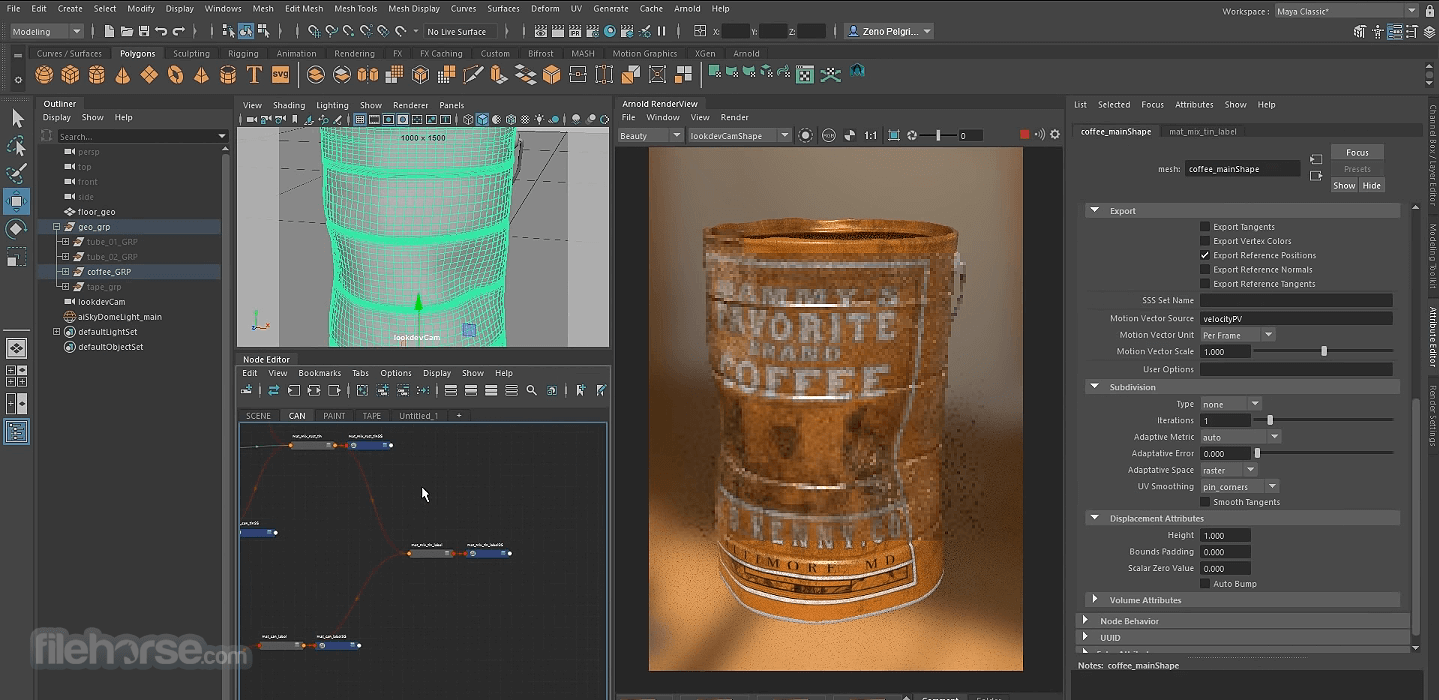Select the arrow Select tool in toolbox
1439x700 pixels.
click(17, 118)
